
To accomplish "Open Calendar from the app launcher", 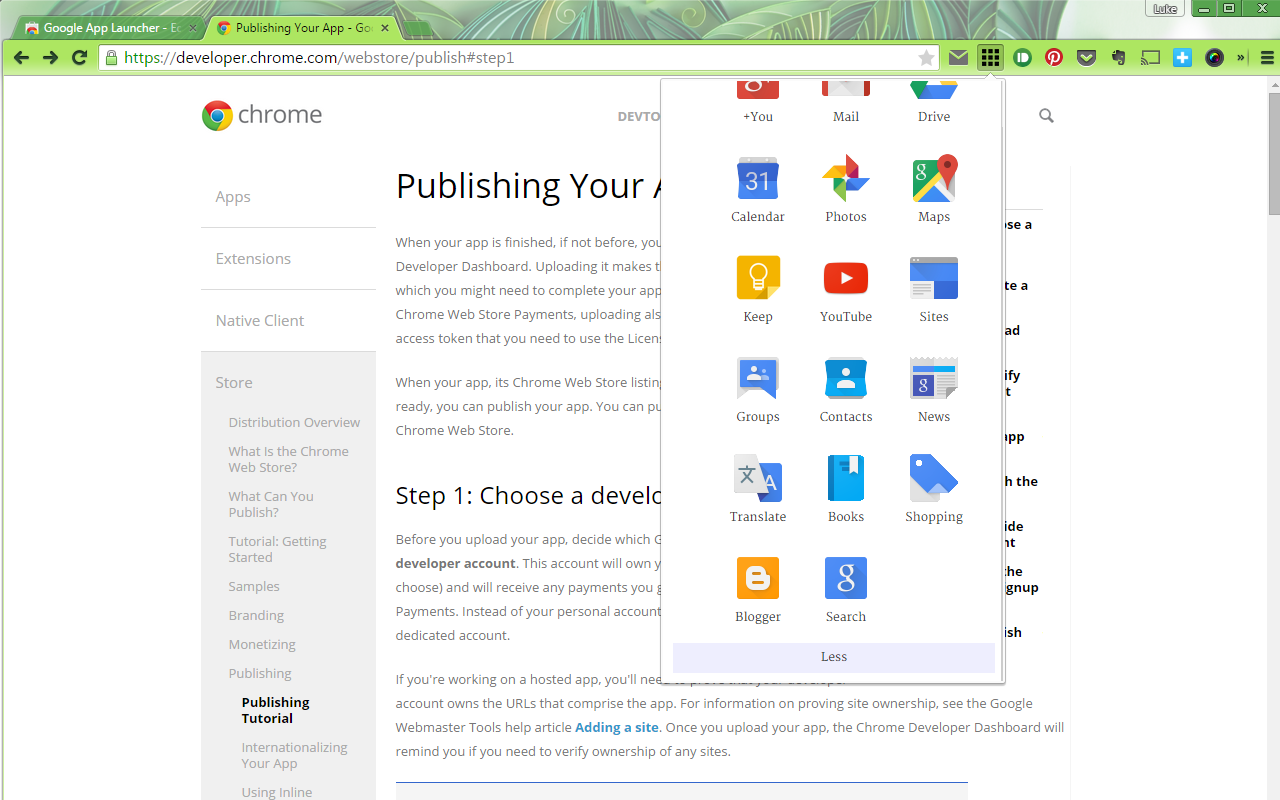I will click(x=758, y=190).
